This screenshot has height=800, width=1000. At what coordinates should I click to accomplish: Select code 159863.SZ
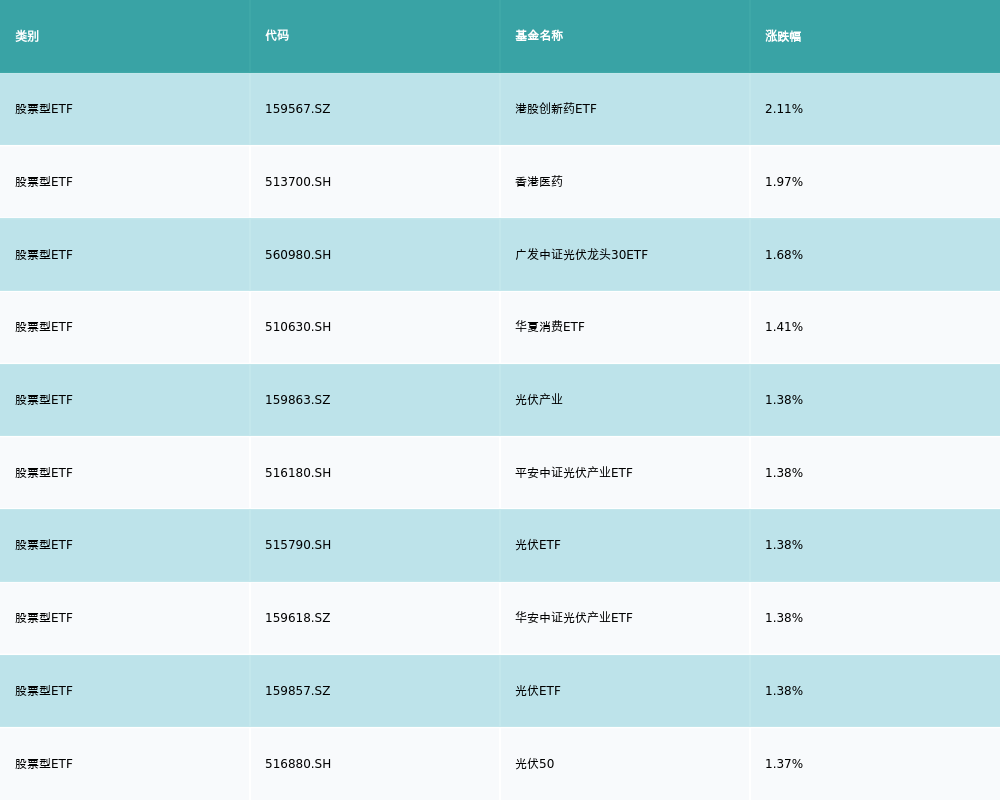pyautogui.click(x=298, y=400)
